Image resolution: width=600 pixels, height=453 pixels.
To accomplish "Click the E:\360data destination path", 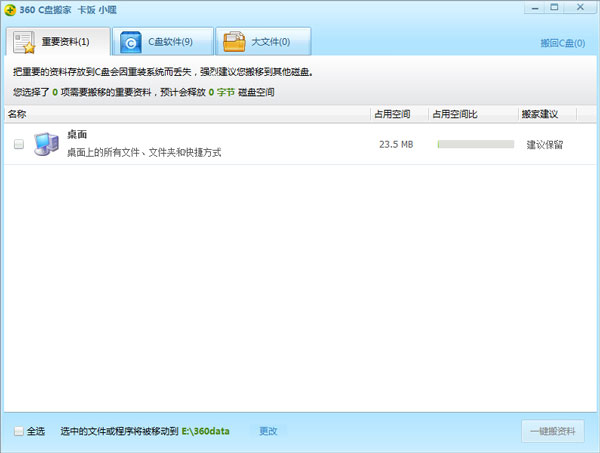I will (x=205, y=431).
